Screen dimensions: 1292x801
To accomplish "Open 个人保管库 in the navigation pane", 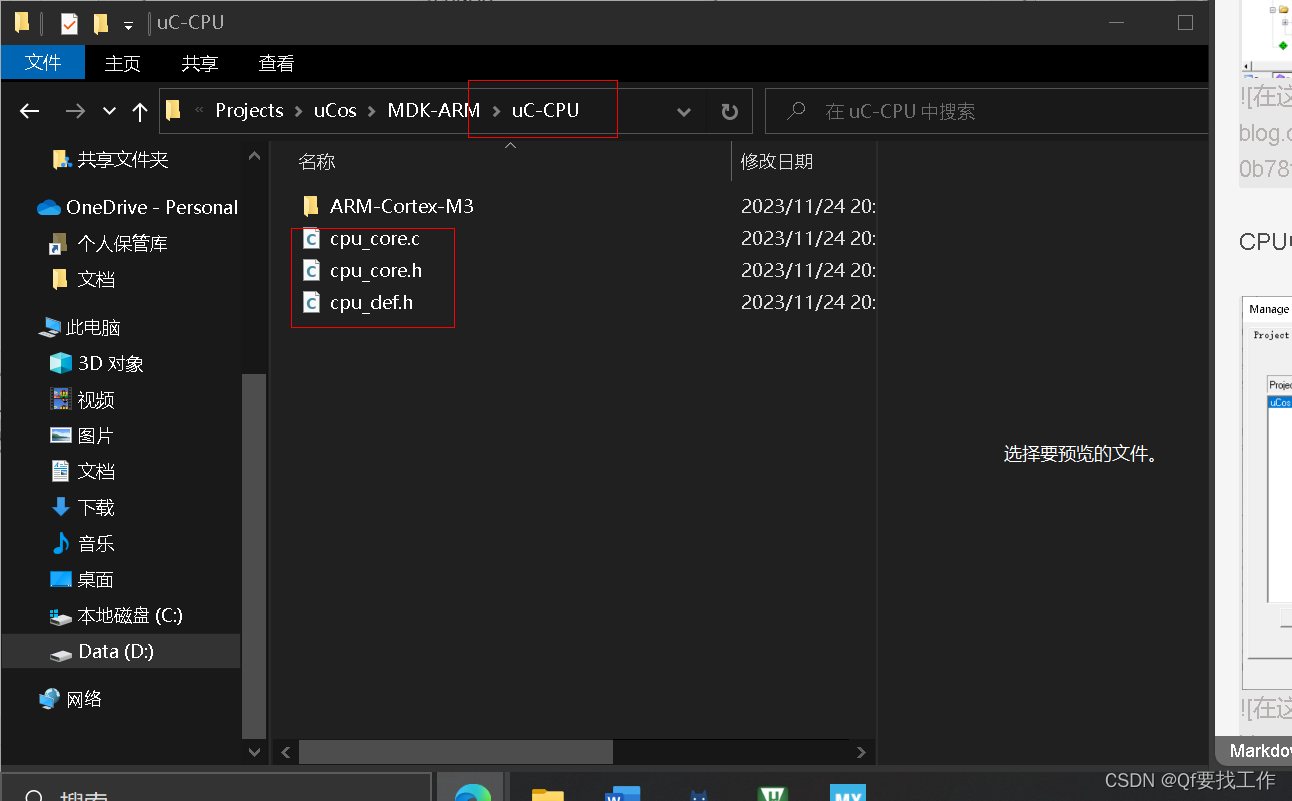I will 122,243.
